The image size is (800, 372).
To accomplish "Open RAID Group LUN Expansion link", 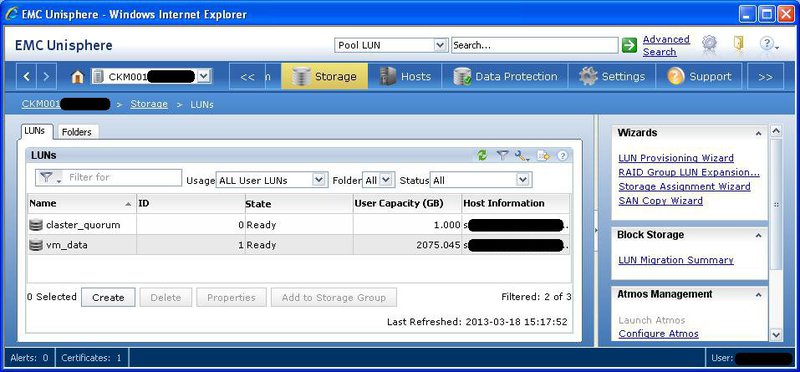I will pyautogui.click(x=689, y=172).
